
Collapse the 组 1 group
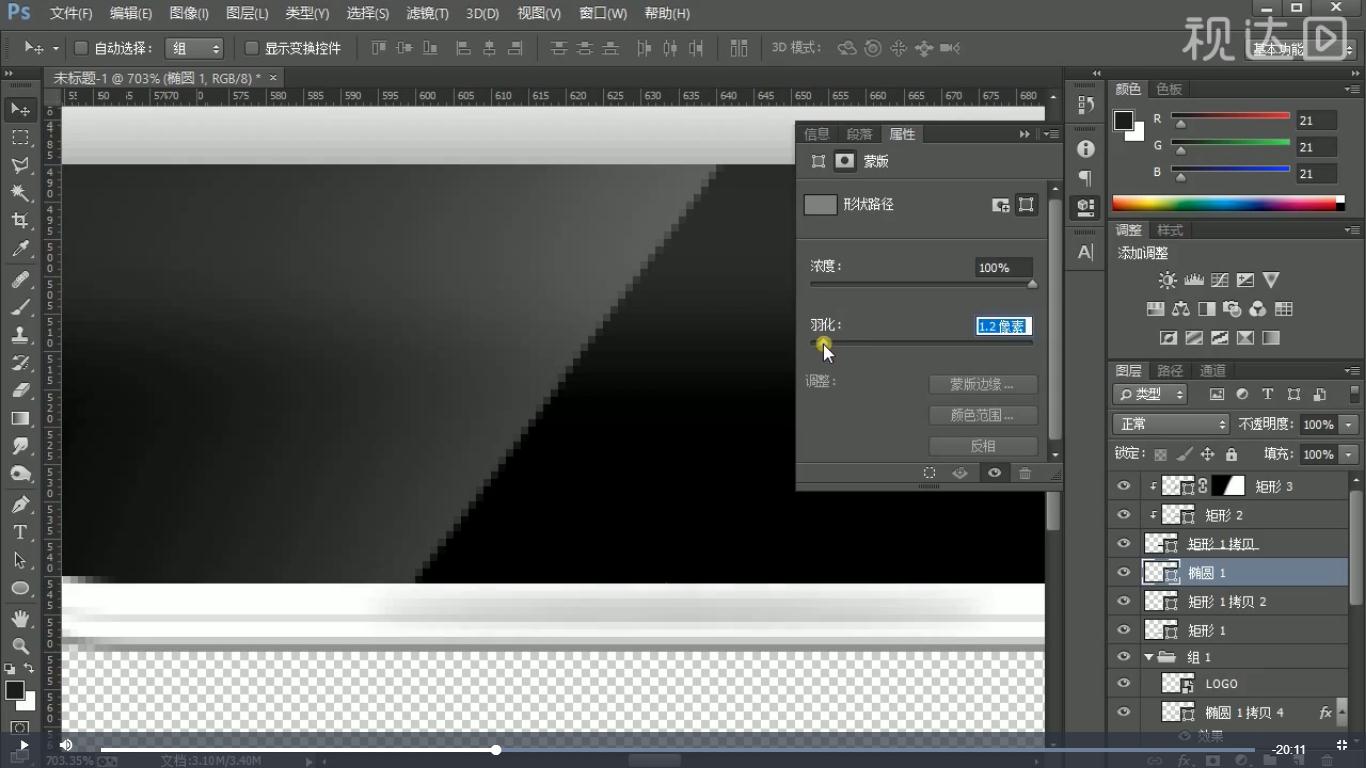[1149, 657]
